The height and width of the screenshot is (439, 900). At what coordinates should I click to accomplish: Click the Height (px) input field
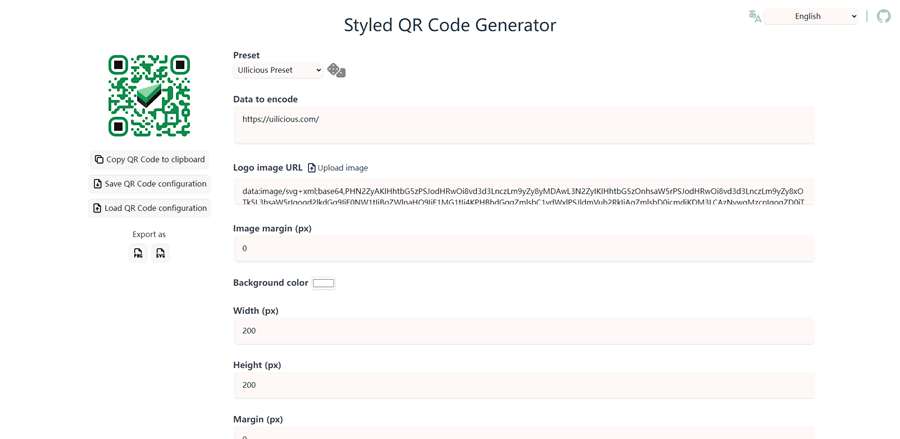click(523, 385)
